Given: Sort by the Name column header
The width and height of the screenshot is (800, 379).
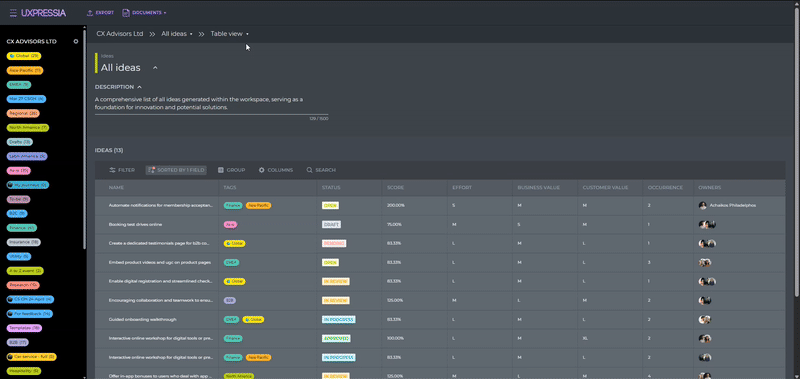Looking at the screenshot, I should pos(116,188).
